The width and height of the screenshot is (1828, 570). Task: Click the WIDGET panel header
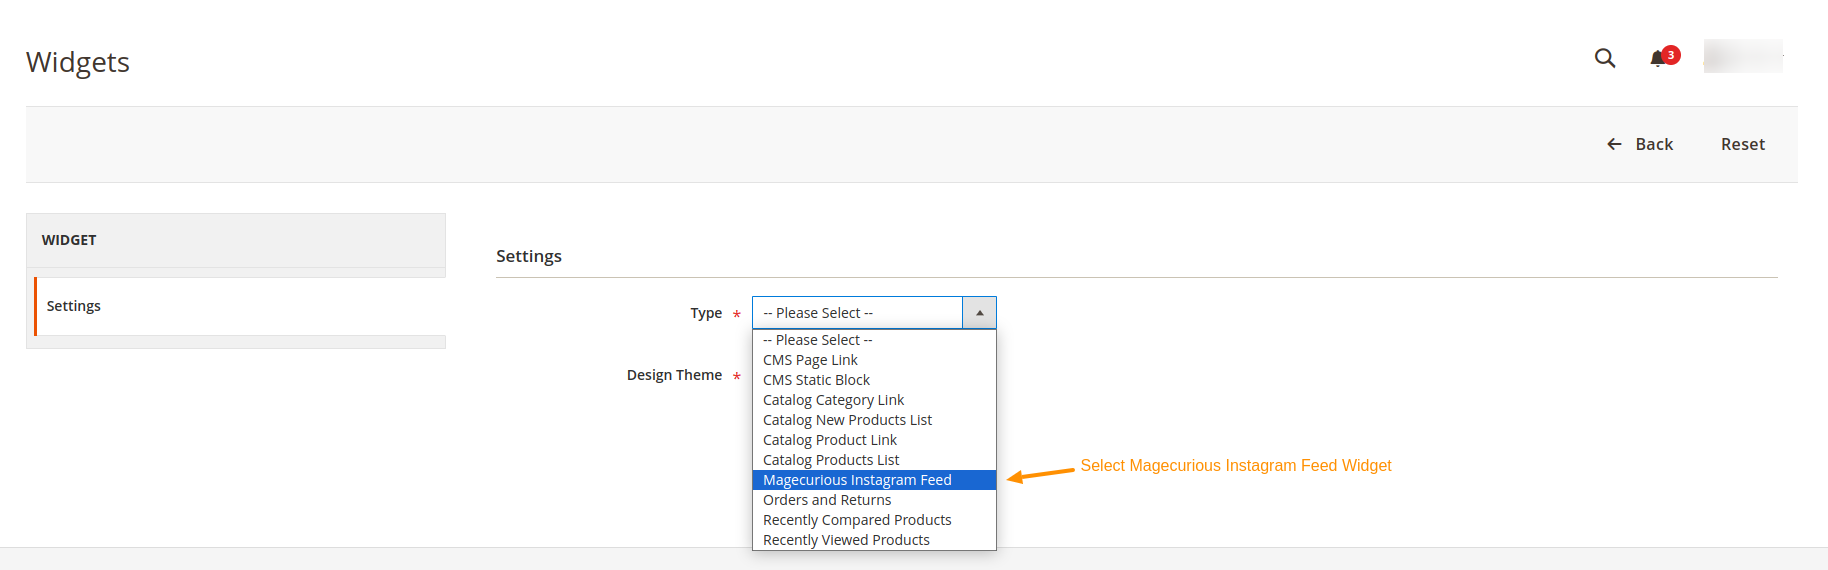click(x=236, y=240)
